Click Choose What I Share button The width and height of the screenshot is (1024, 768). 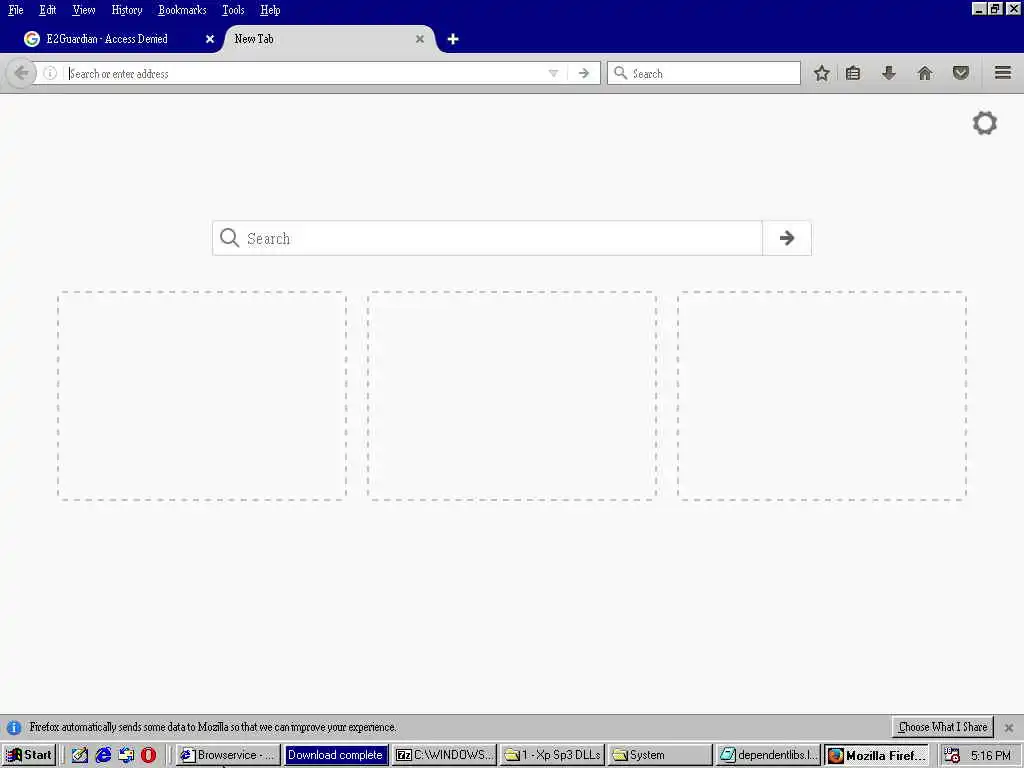(942, 727)
